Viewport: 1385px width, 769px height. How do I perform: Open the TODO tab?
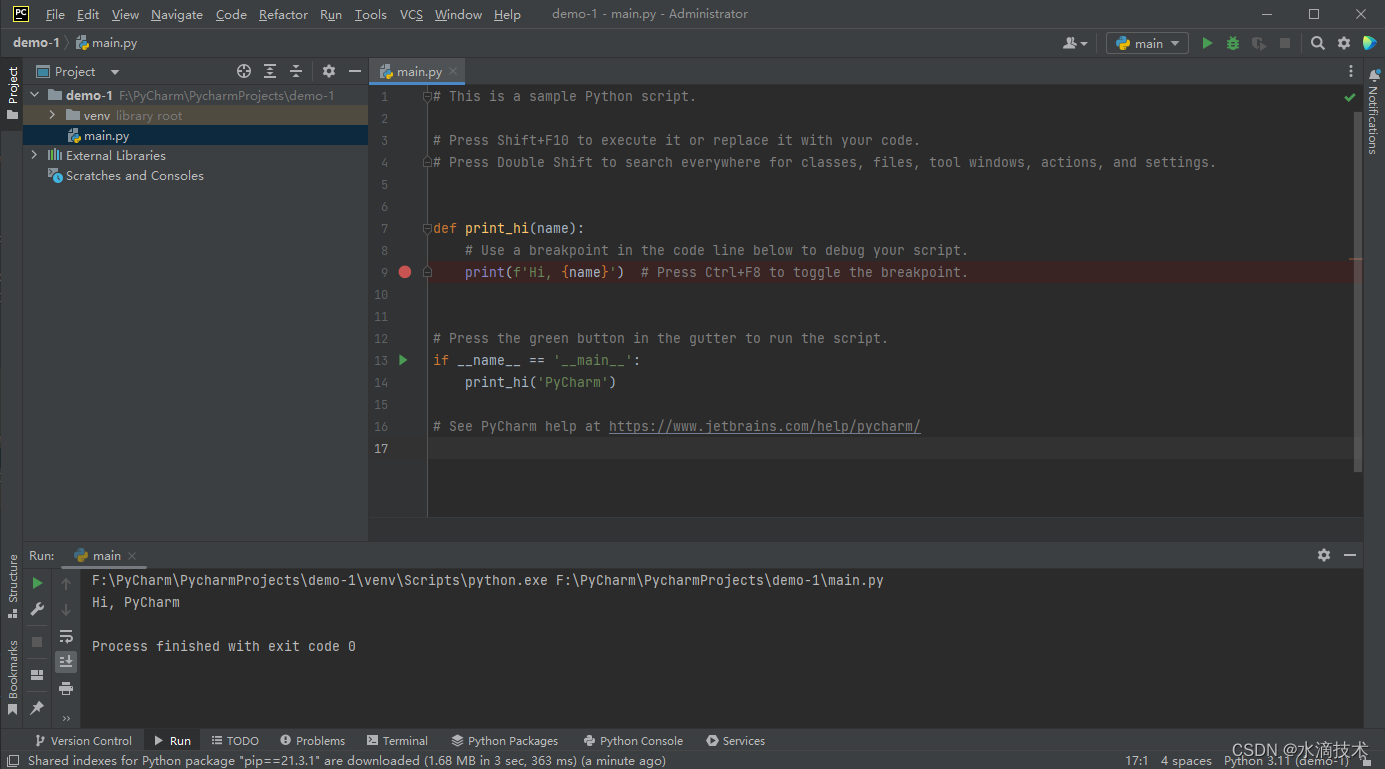(235, 741)
